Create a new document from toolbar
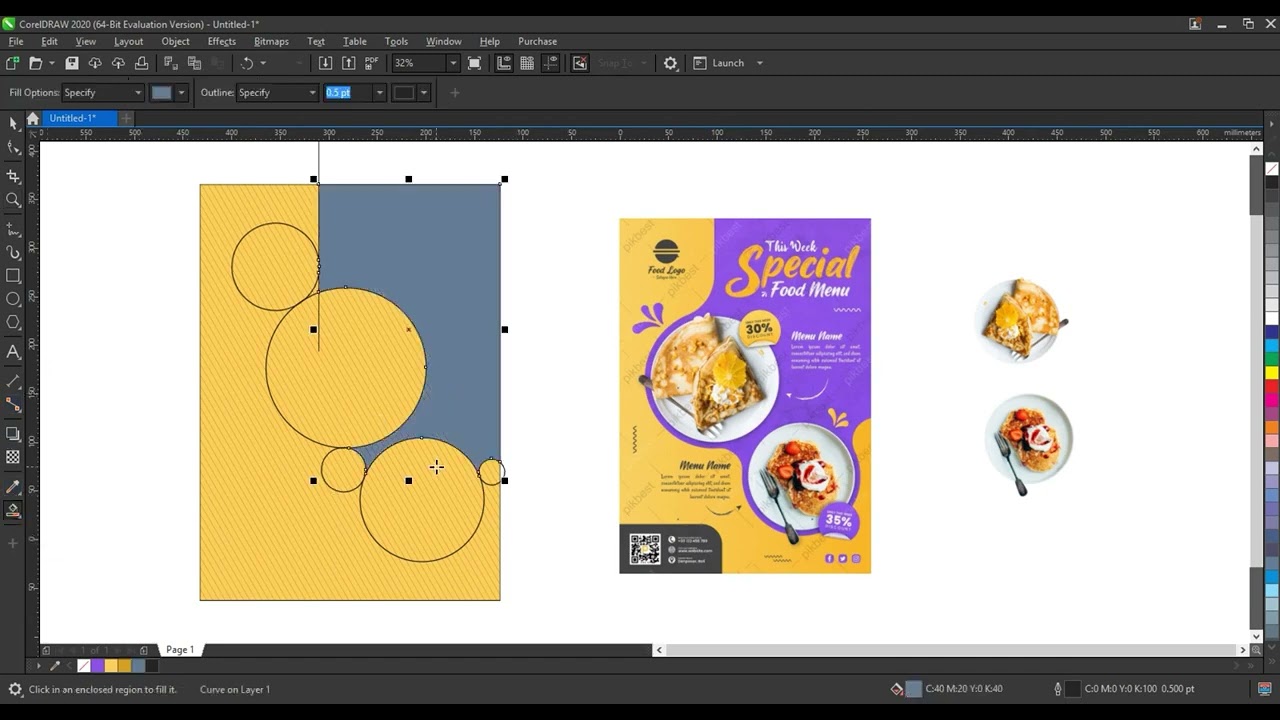Screen dimensions: 1280x720 (12, 63)
